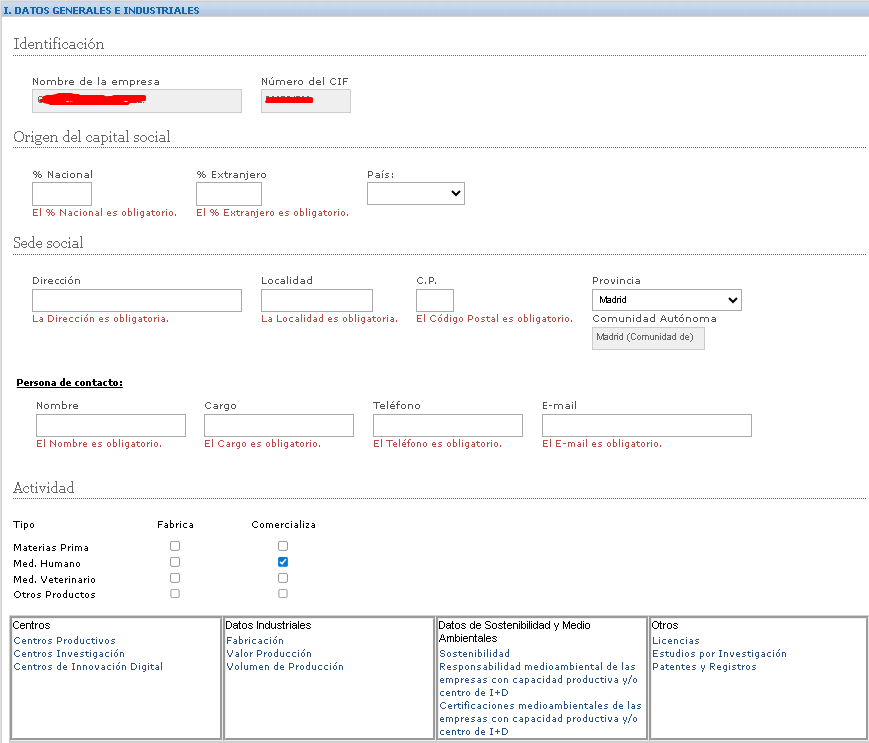Open the Licencias link

click(x=675, y=641)
